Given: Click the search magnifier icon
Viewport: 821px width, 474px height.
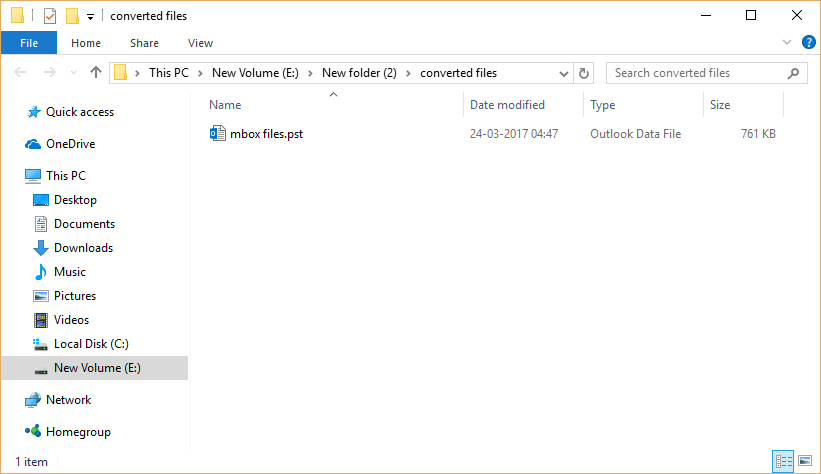Looking at the screenshot, I should click(x=793, y=73).
